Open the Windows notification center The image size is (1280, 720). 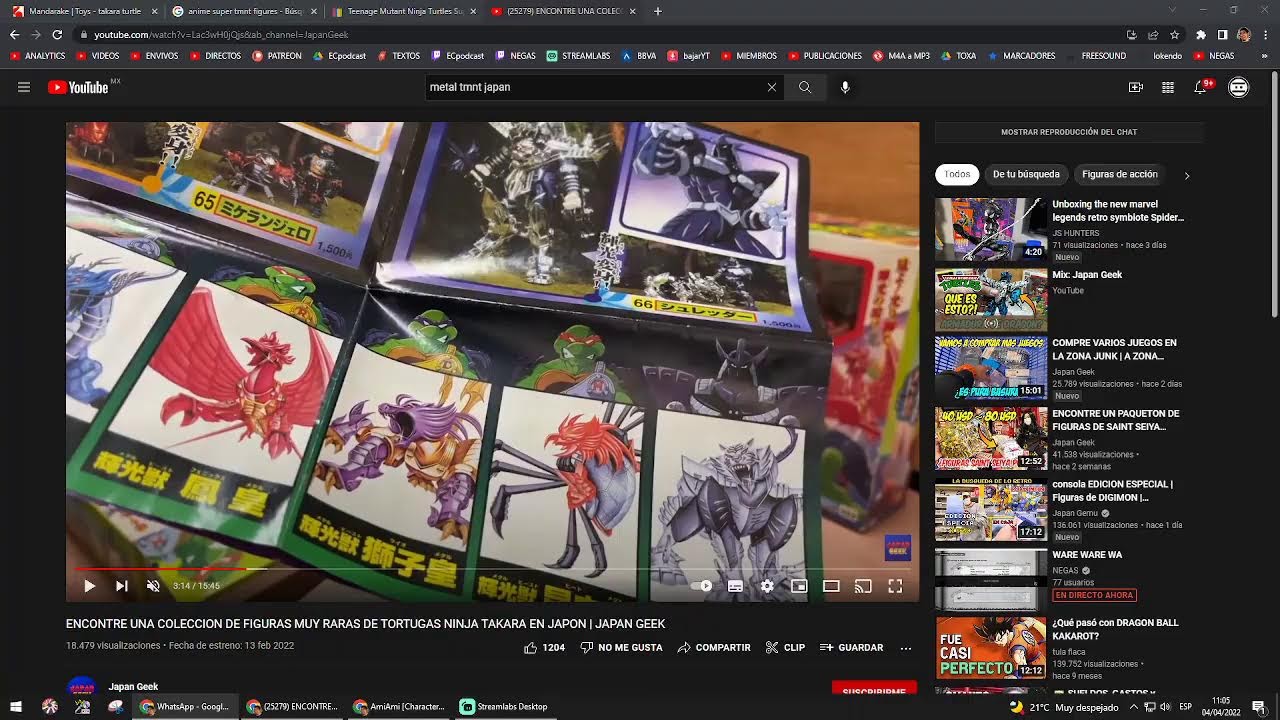[x=1258, y=707]
